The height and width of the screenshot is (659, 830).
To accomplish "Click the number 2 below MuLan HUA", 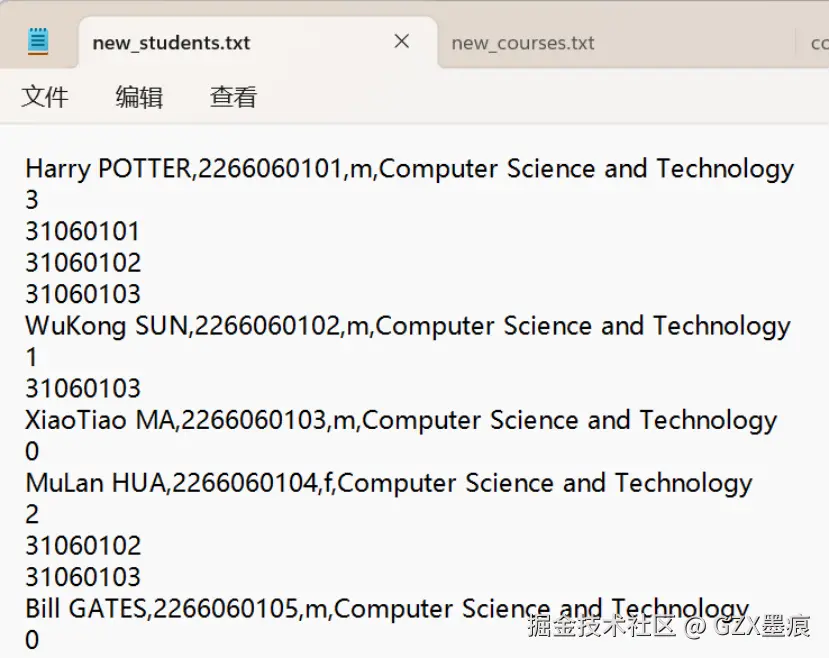I will (x=32, y=514).
